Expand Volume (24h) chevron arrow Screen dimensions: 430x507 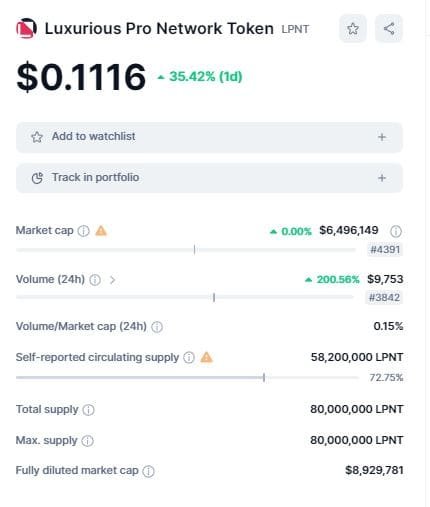pyautogui.click(x=113, y=280)
